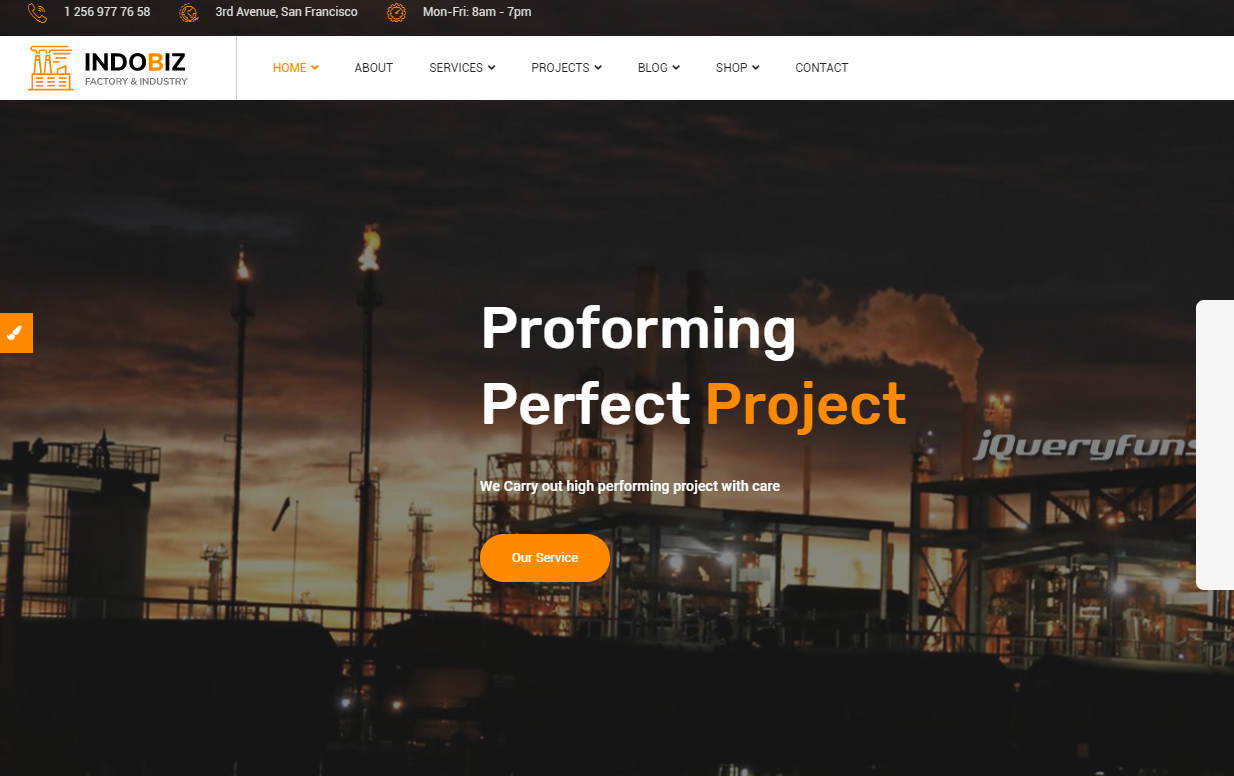Click the jQueryfuns watermark text
The height and width of the screenshot is (776, 1234).
[1084, 445]
